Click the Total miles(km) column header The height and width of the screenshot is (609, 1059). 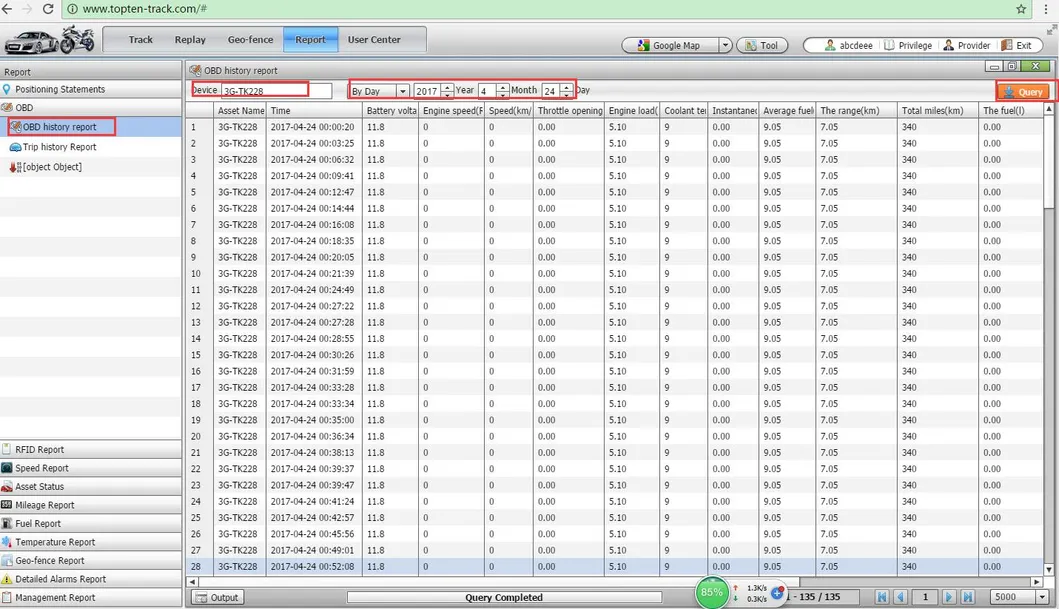[937, 110]
